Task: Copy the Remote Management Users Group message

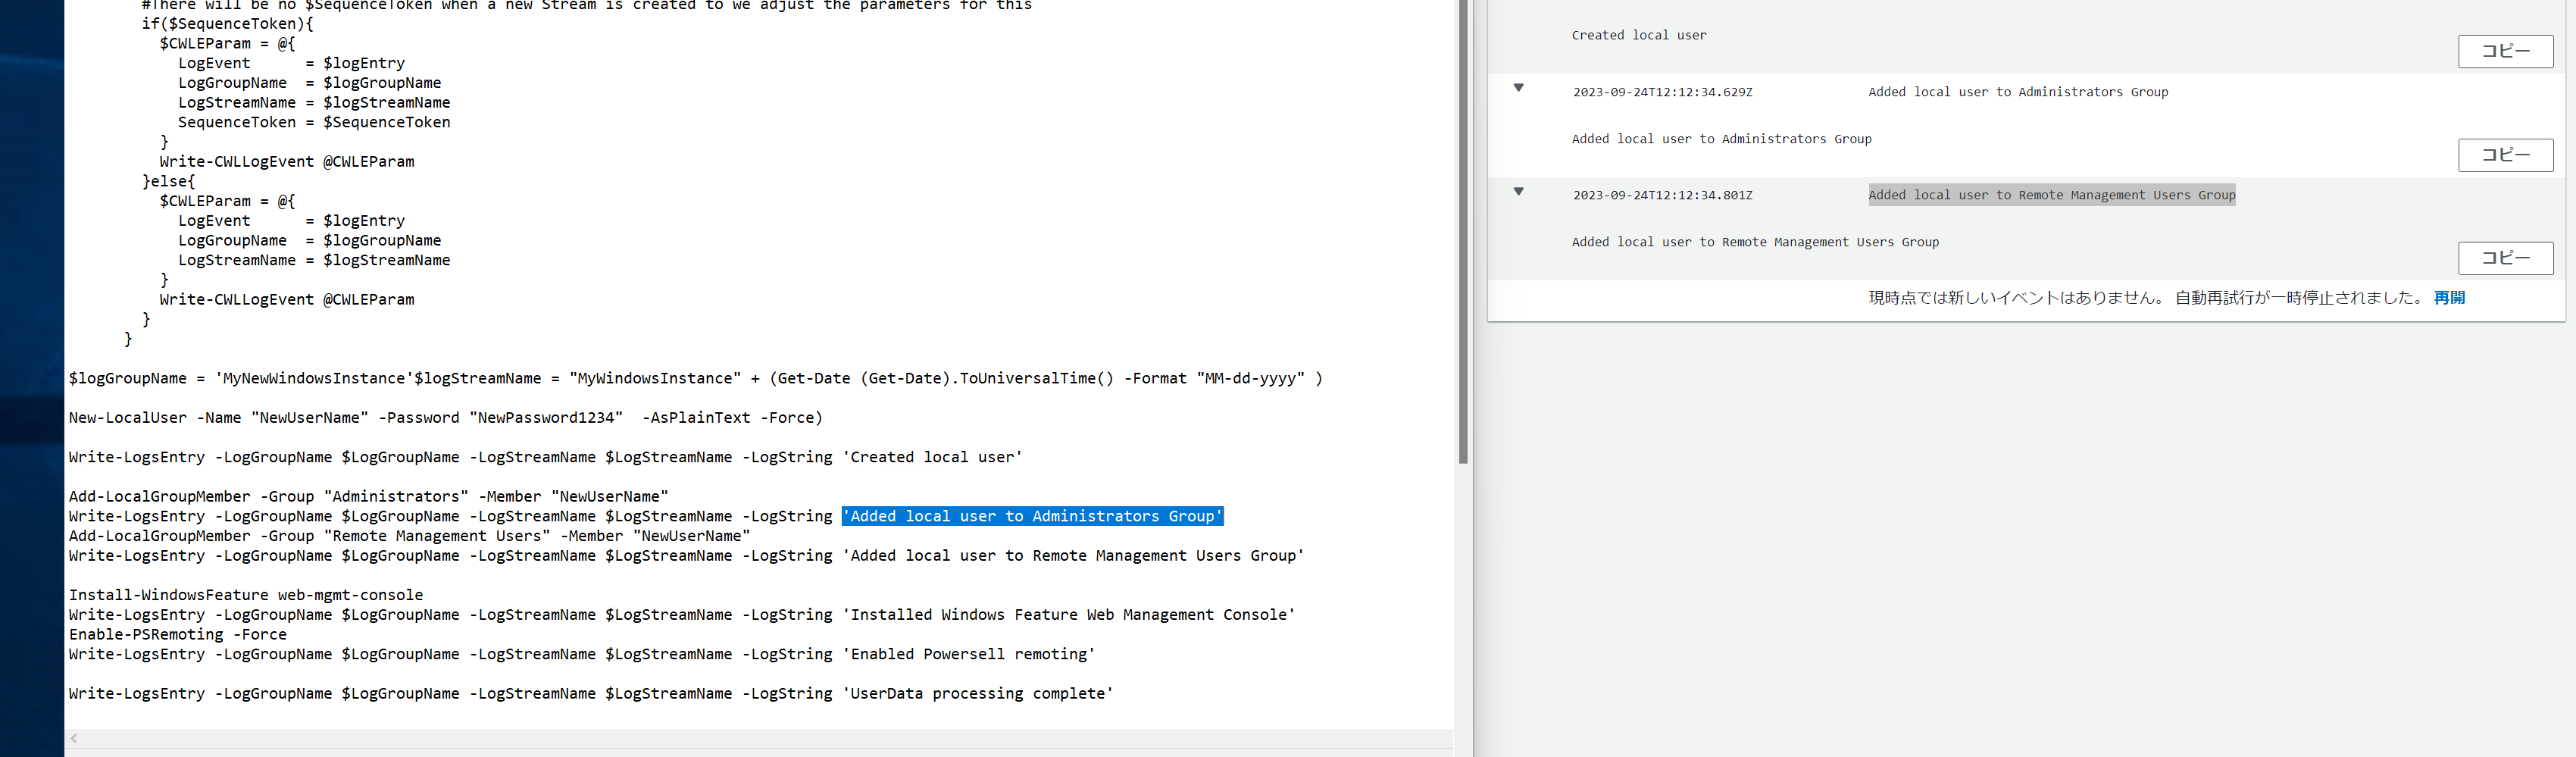Action: coord(2505,258)
